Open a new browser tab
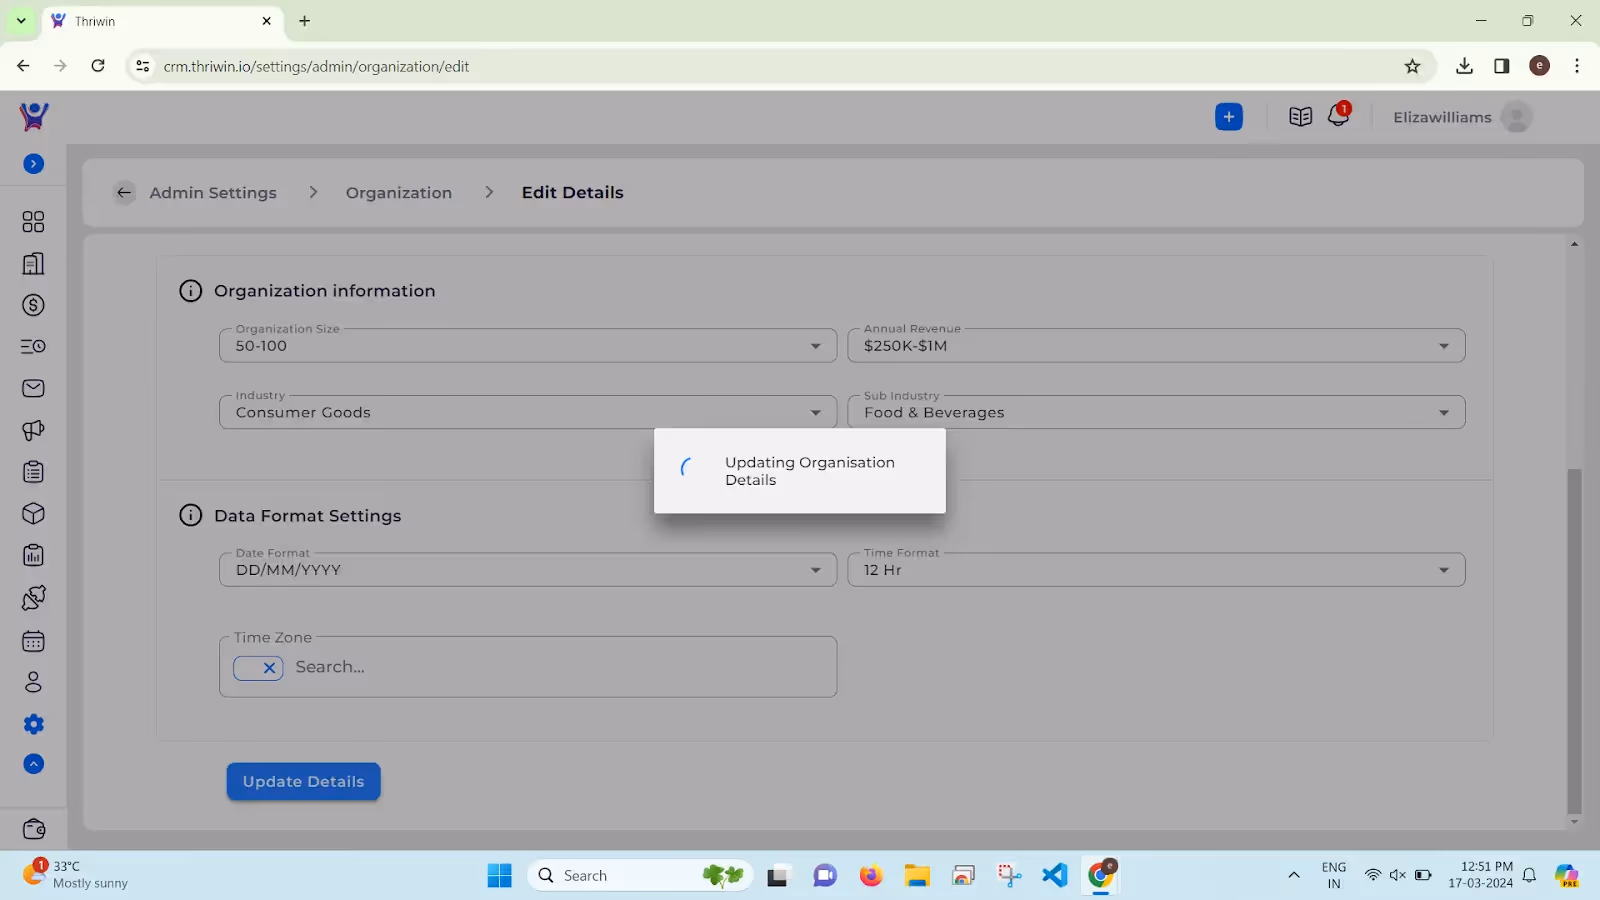Viewport: 1600px width, 900px height. [305, 21]
